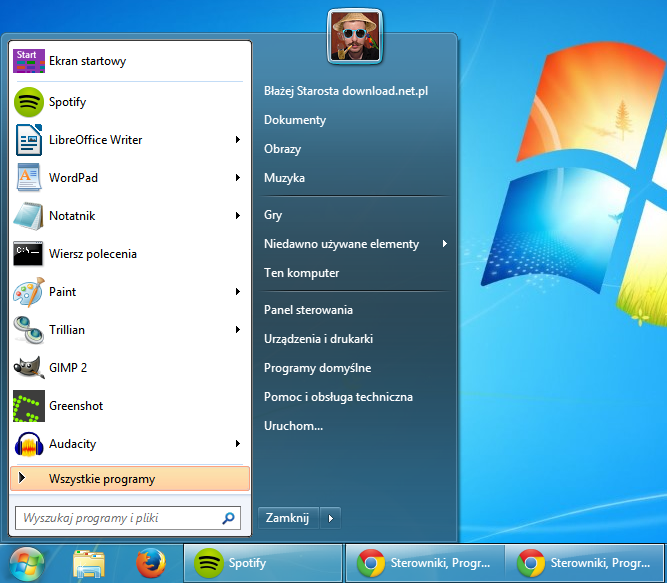The height and width of the screenshot is (583, 667).
Task: Expand WordPad jump list arrow
Action: point(238,177)
